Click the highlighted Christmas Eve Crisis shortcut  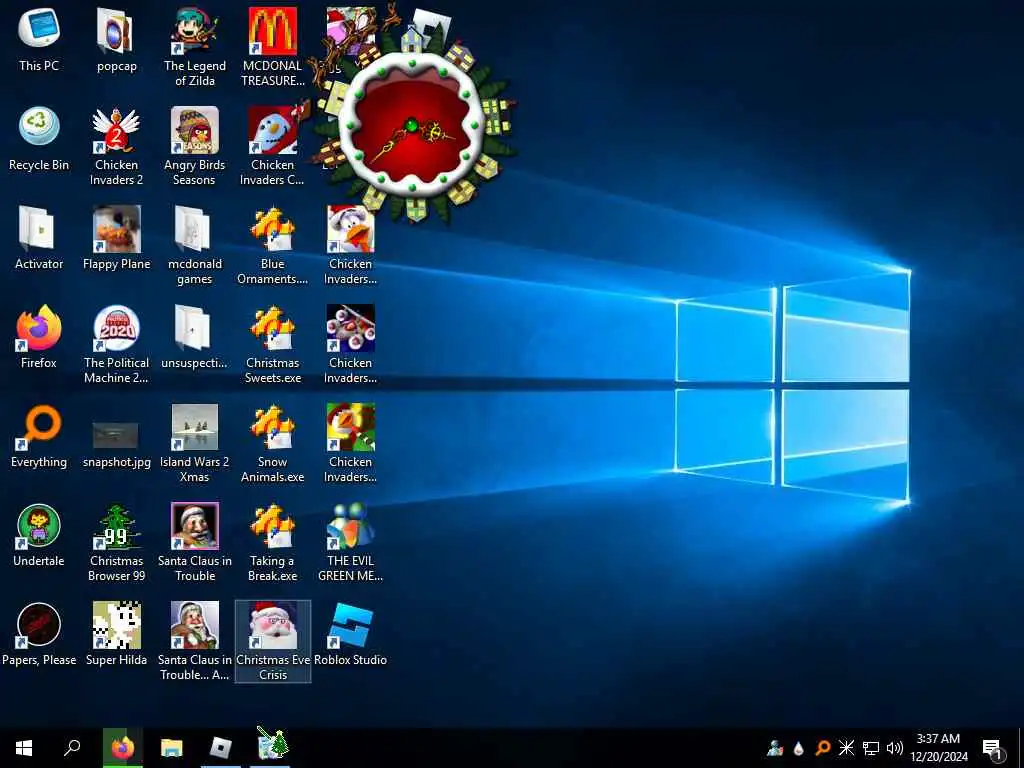click(273, 642)
